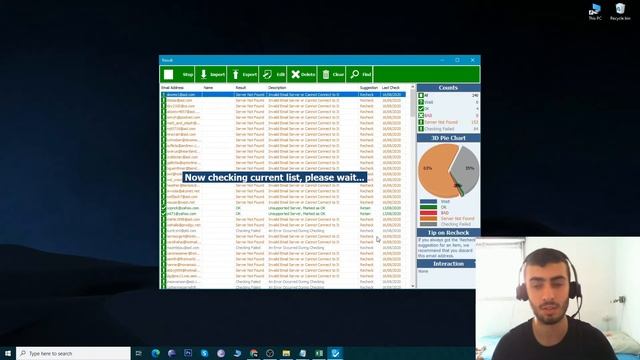The width and height of the screenshot is (640, 360).
Task: Open the Windows Start menu
Action: (8, 353)
